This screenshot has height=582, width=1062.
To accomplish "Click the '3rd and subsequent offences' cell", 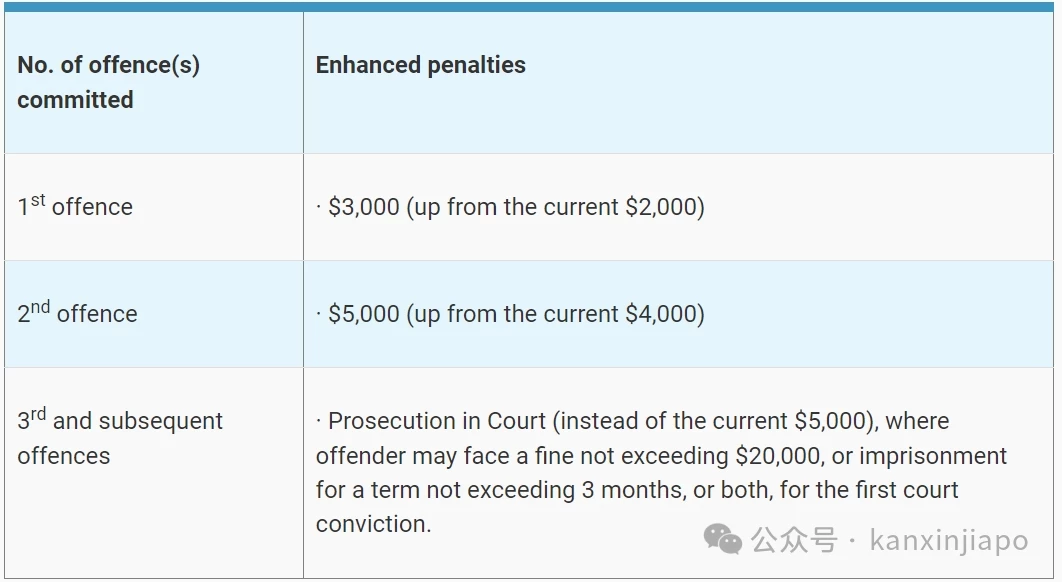I will tap(120, 437).
